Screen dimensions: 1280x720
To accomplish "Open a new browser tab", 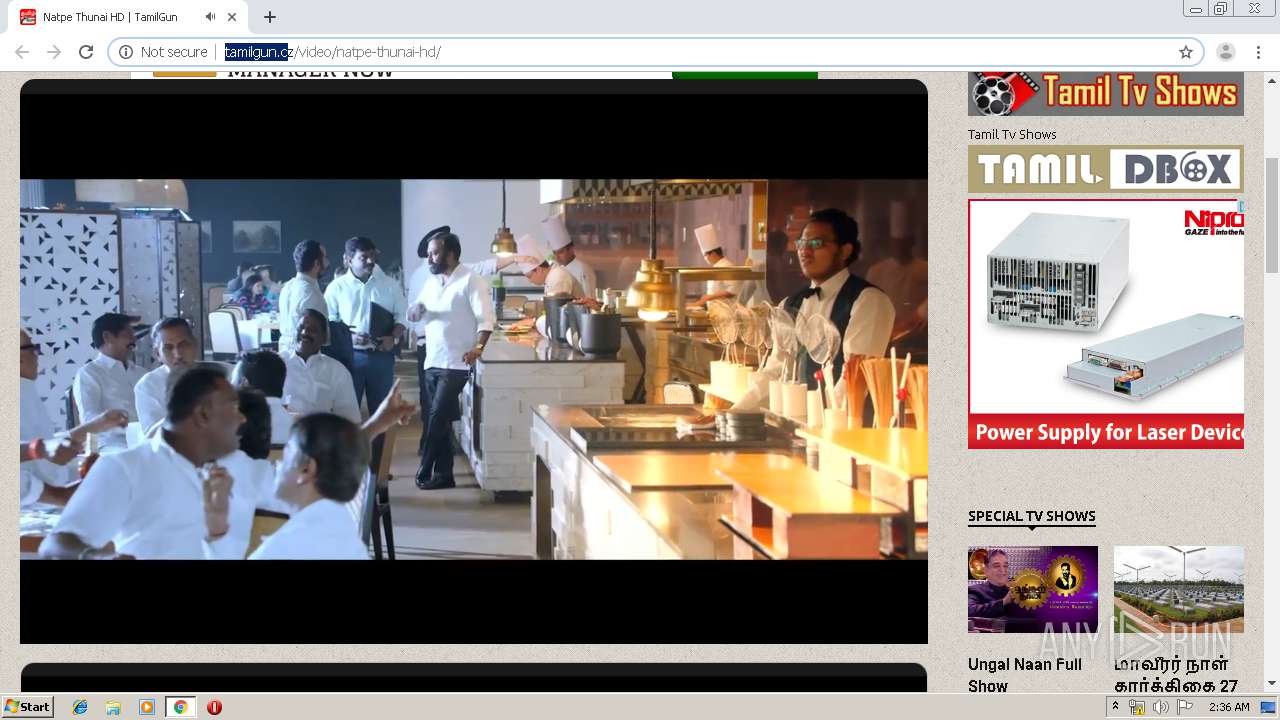I will (x=270, y=17).
